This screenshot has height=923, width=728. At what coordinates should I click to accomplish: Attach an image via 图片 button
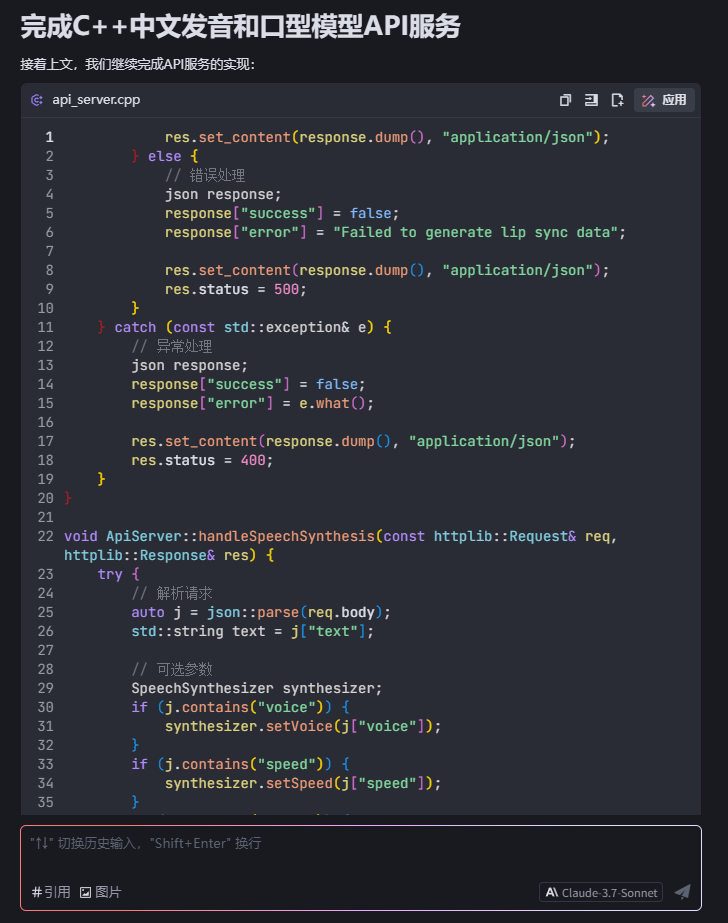pyautogui.click(x=101, y=892)
